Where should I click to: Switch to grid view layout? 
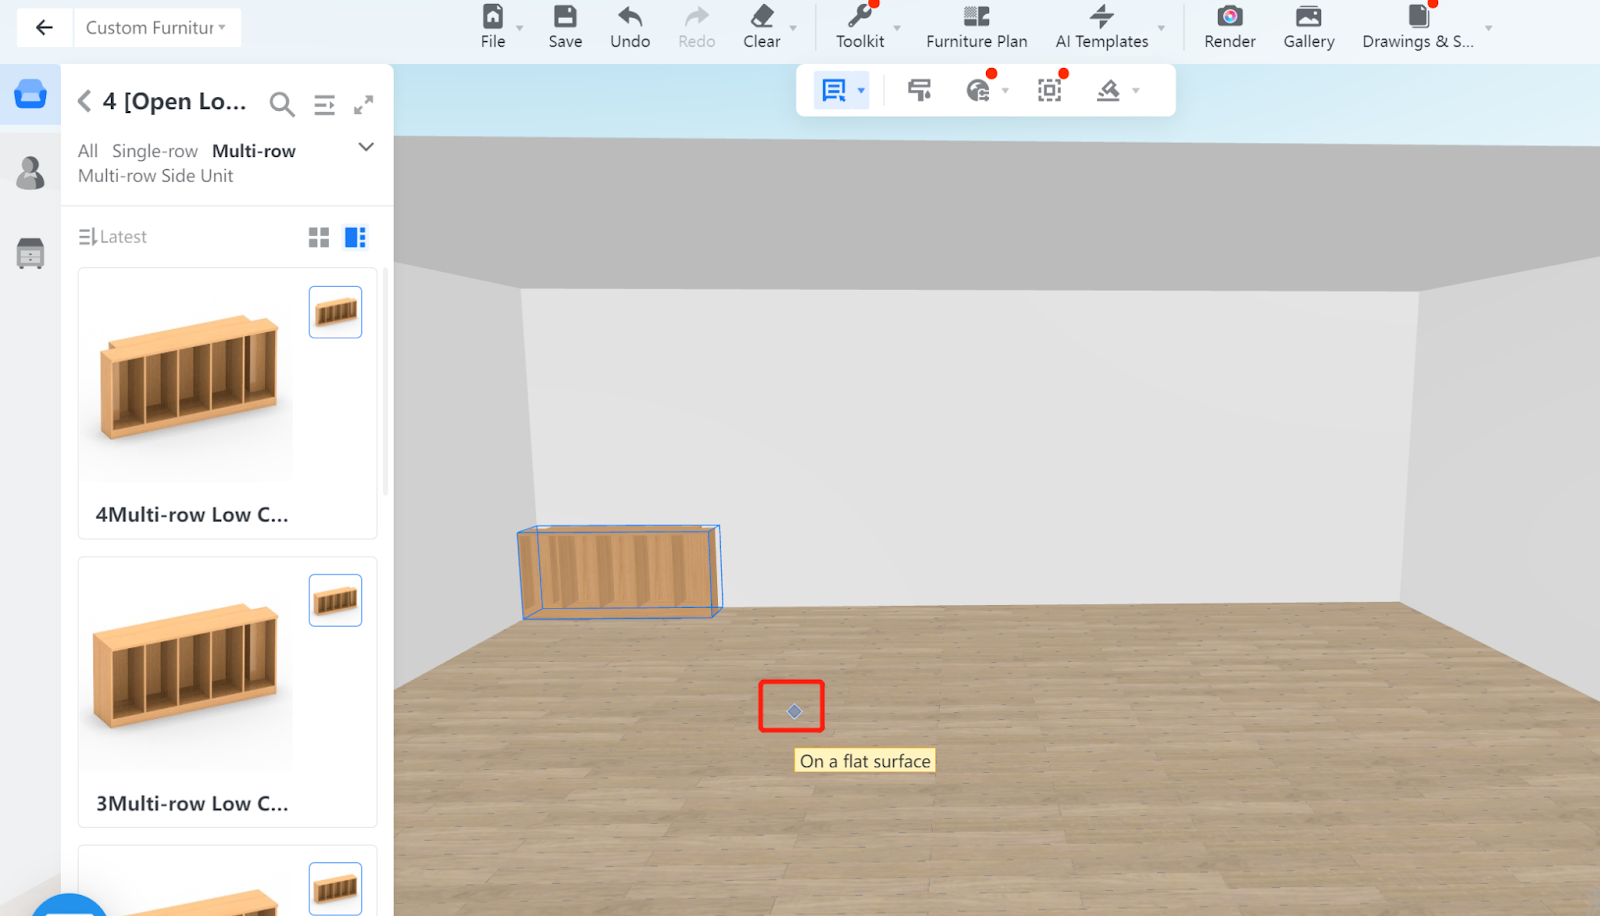[319, 237]
